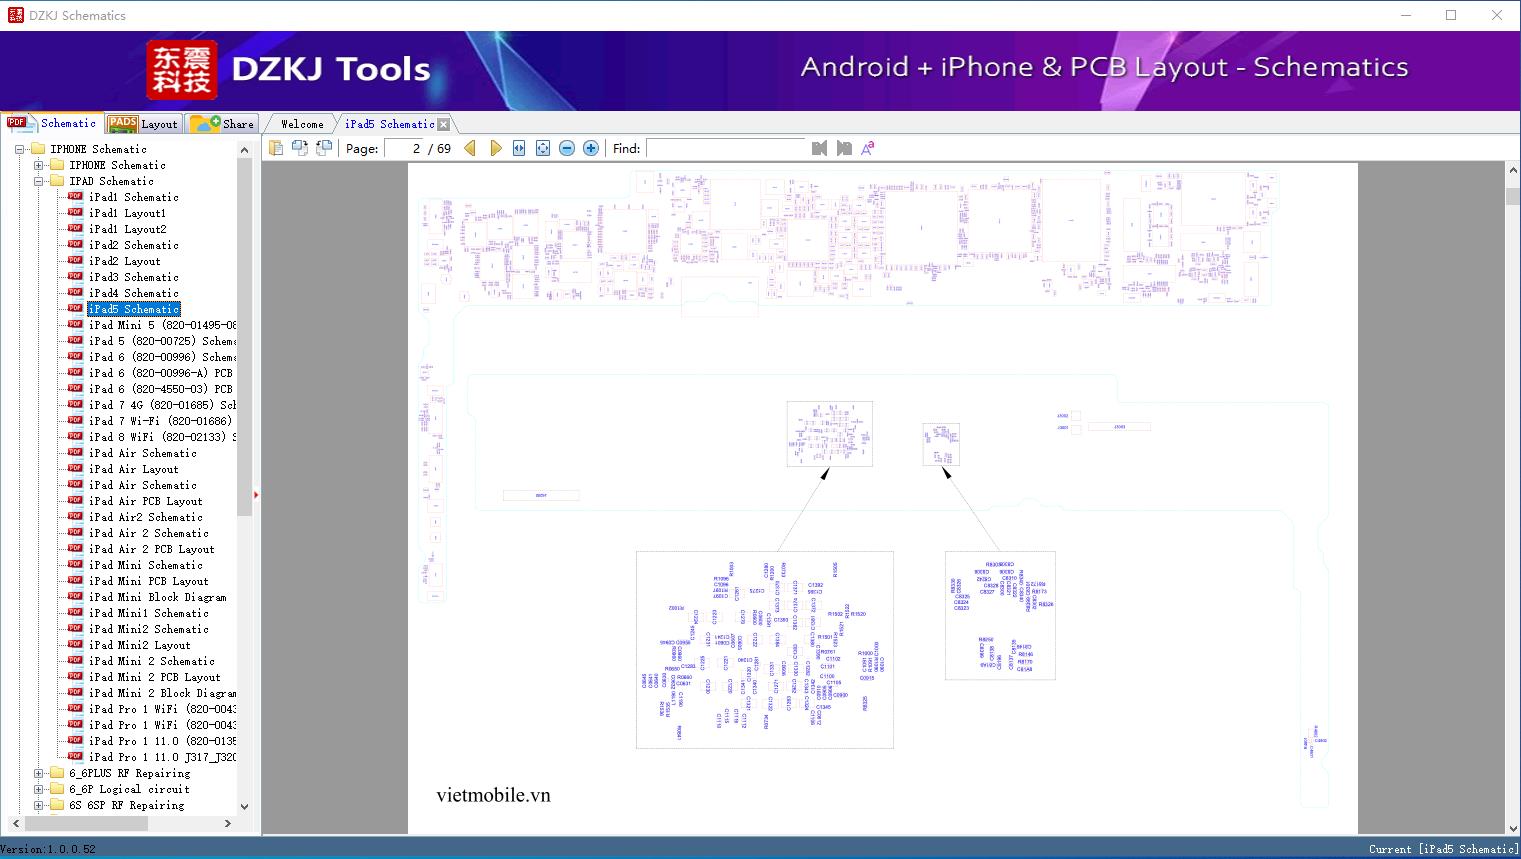This screenshot has width=1521, height=859.
Task: Click the PDF icon beside iPad Air2 Schematic
Action: tap(75, 517)
